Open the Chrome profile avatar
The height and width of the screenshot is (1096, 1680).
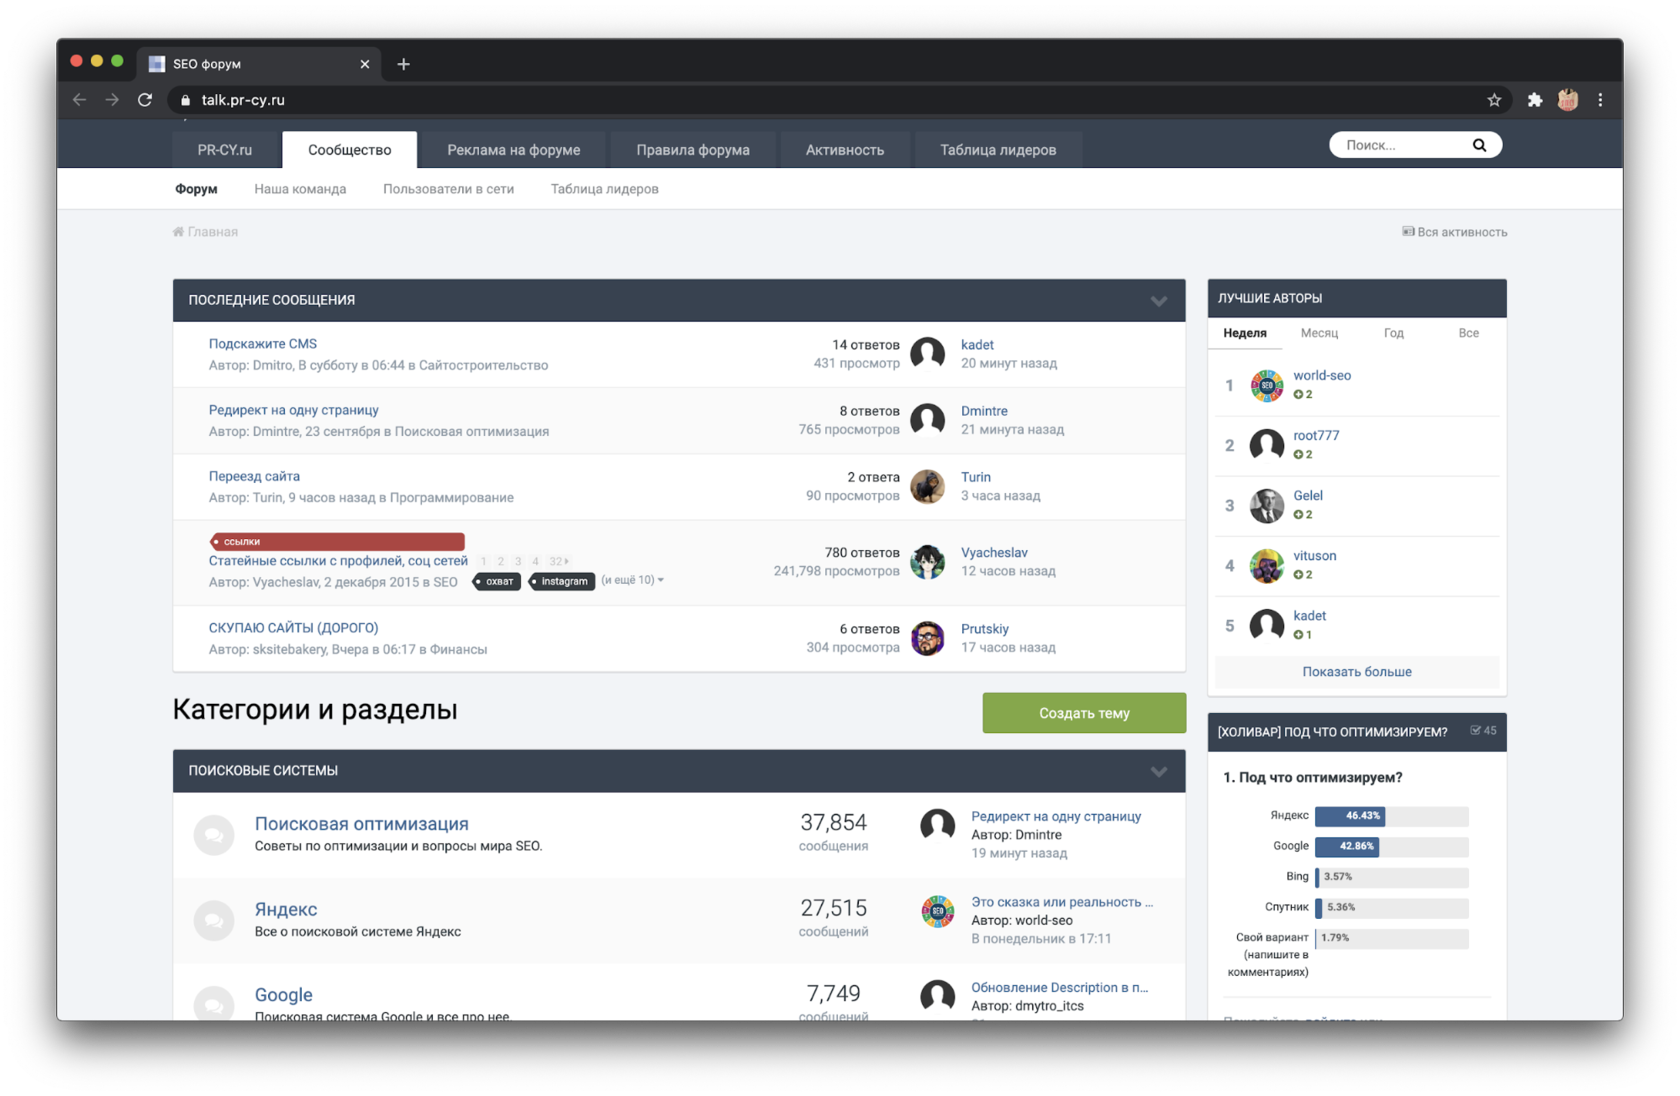[x=1568, y=100]
